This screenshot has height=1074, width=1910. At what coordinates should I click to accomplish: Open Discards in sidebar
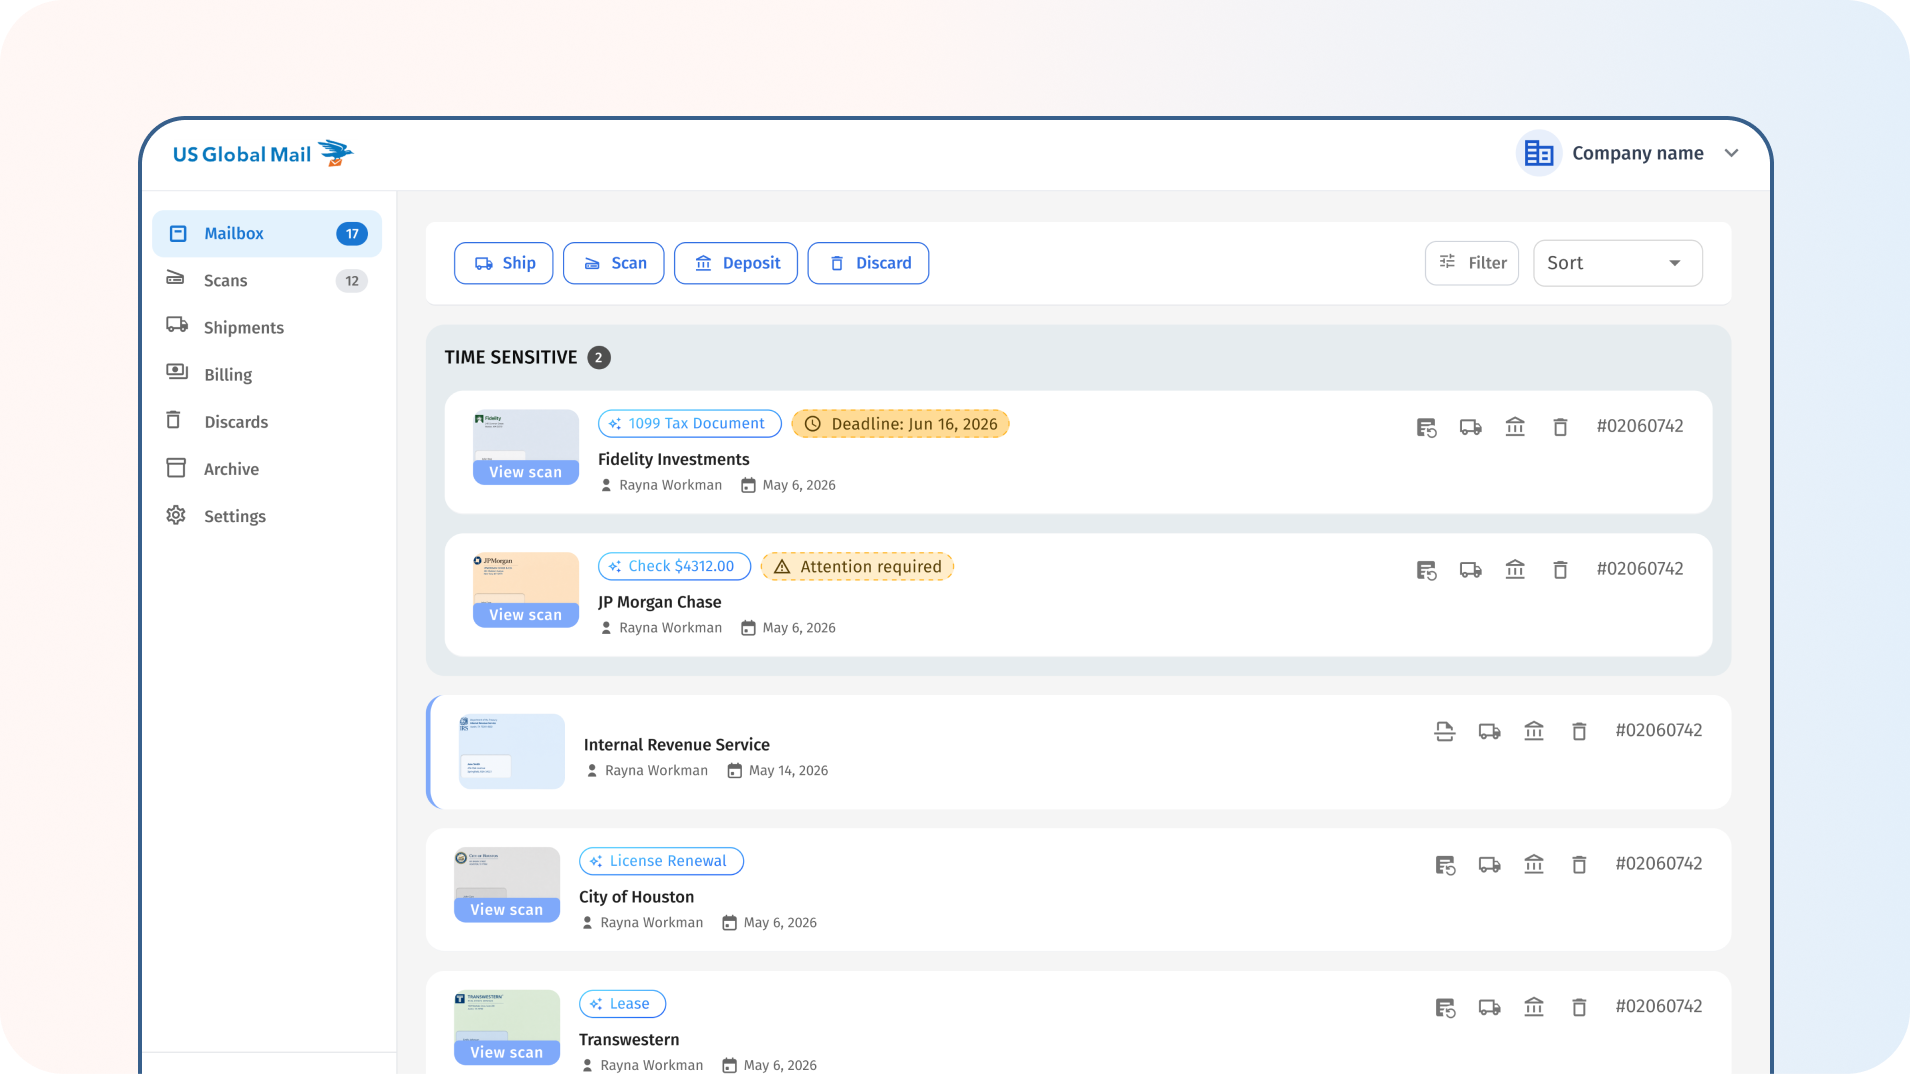pyautogui.click(x=267, y=422)
